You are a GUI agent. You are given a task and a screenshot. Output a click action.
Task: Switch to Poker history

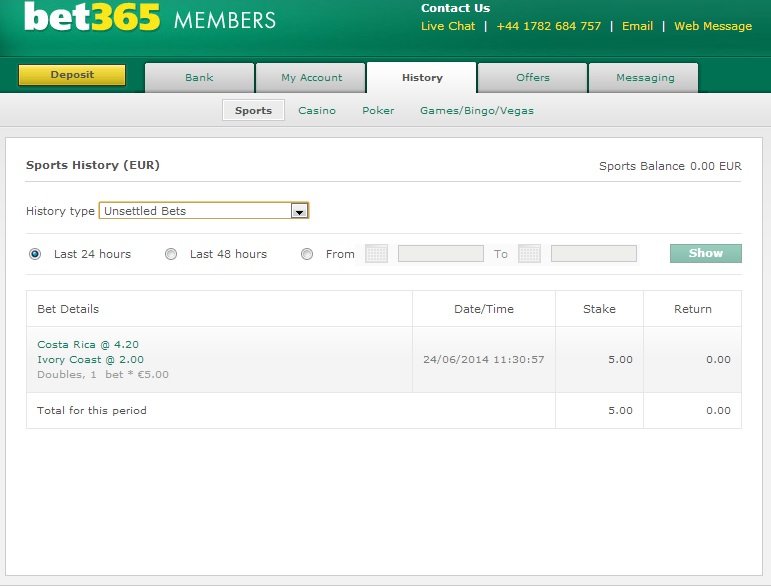tap(378, 111)
